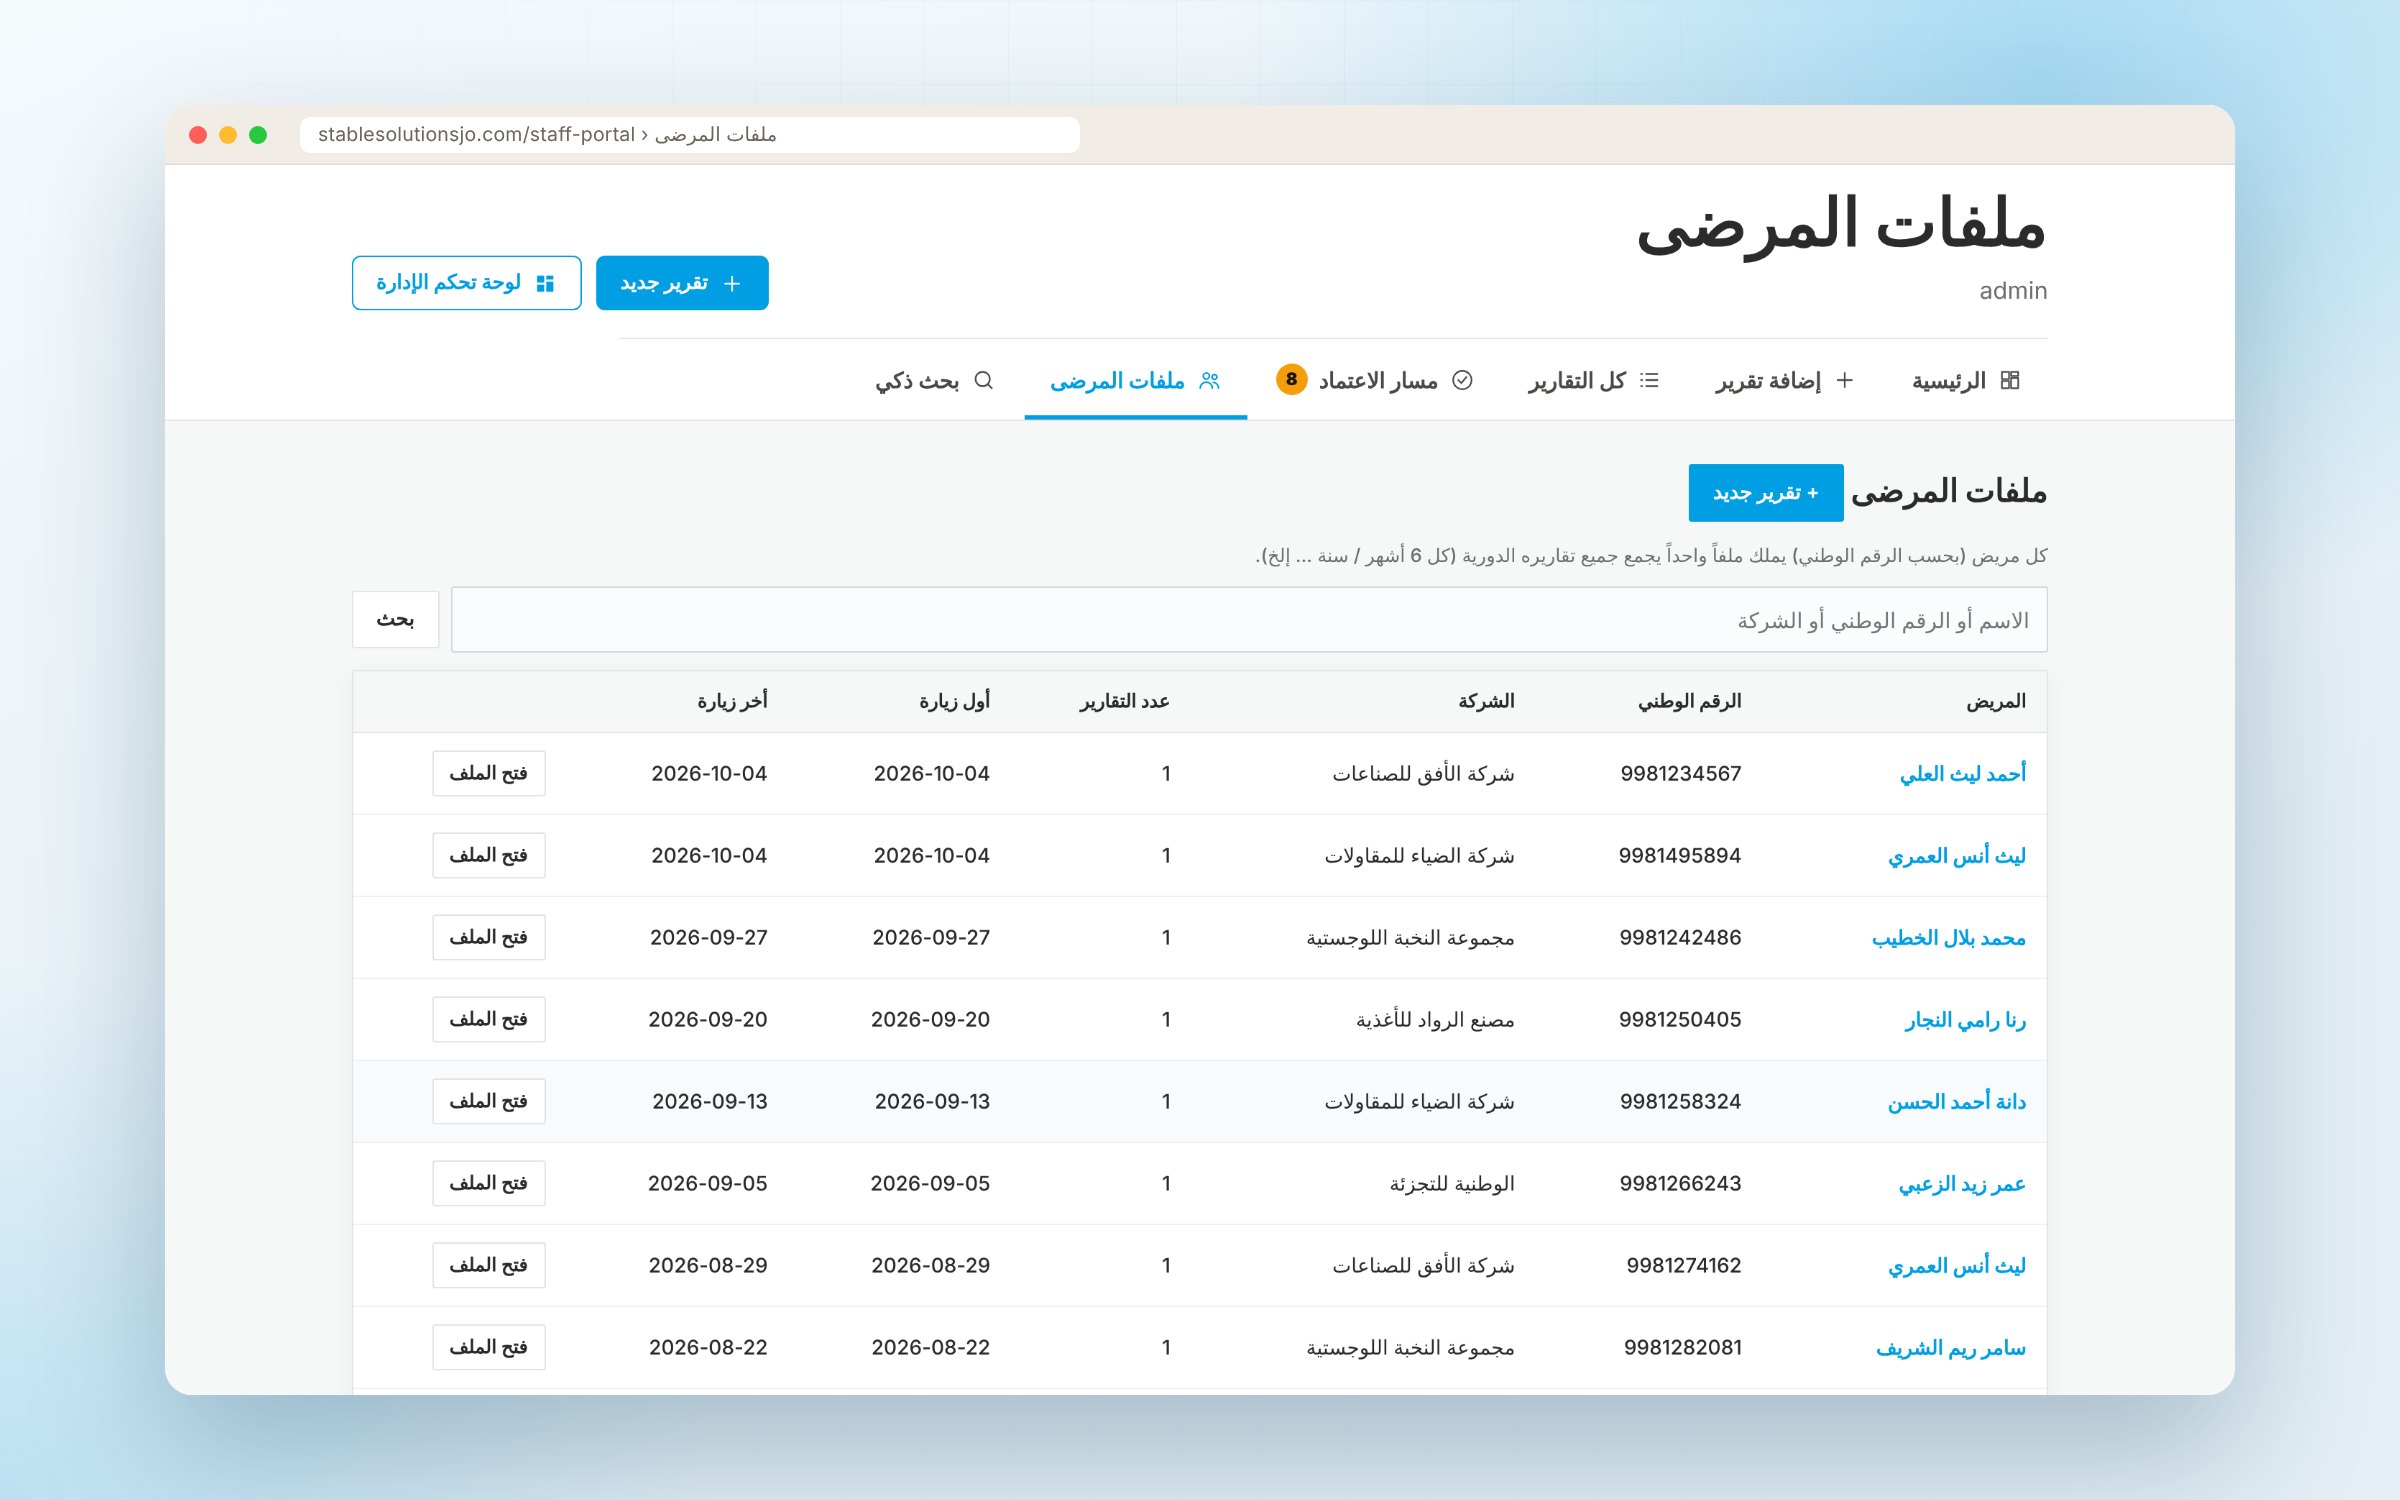Click the عدد التقارير column header
This screenshot has width=2400, height=1500.
click(1124, 701)
